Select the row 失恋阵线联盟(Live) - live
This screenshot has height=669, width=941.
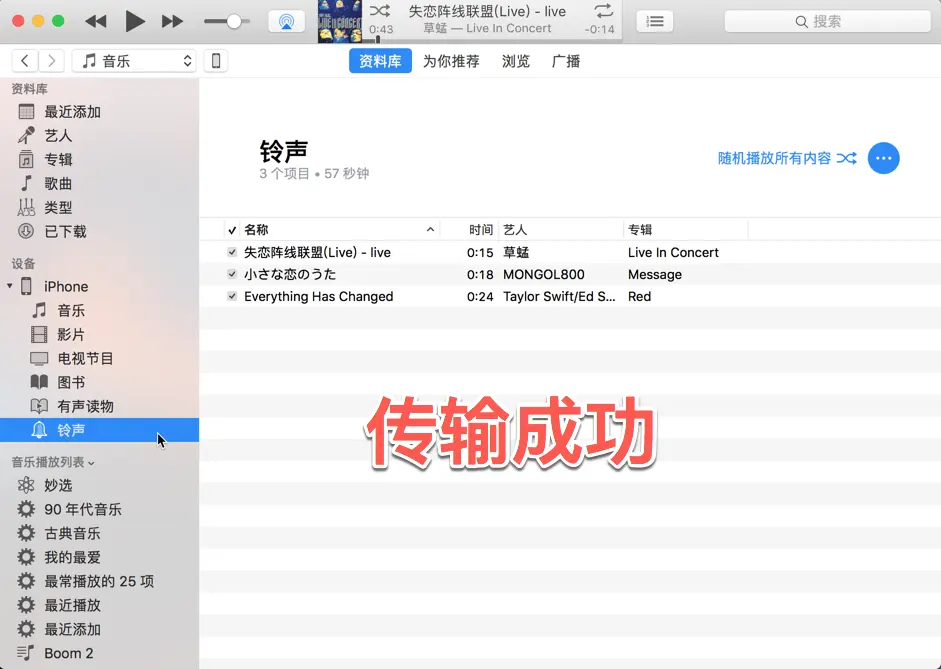pos(570,252)
